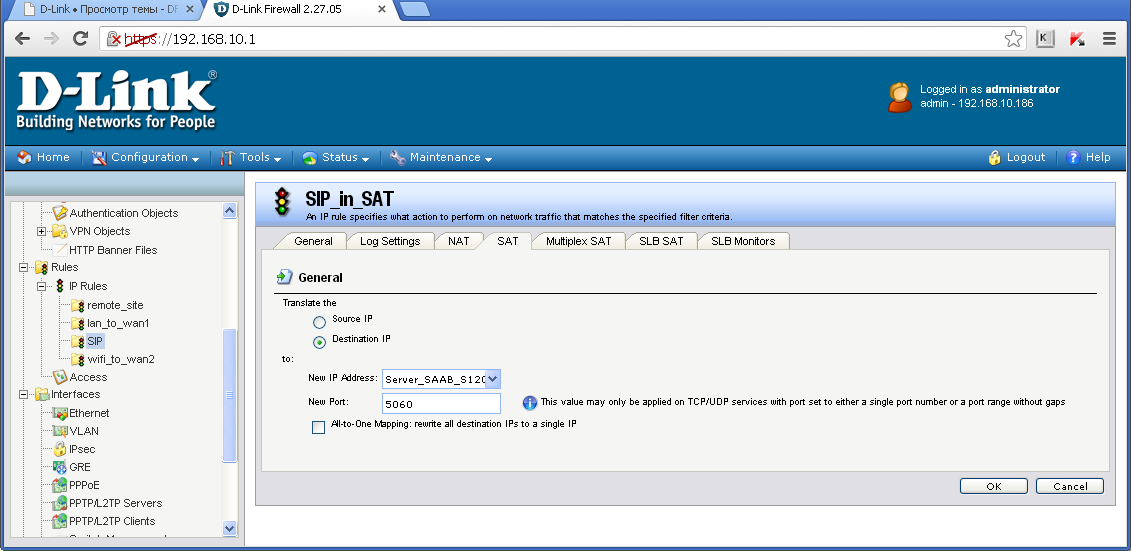Select the Source IP radio button

320,321
